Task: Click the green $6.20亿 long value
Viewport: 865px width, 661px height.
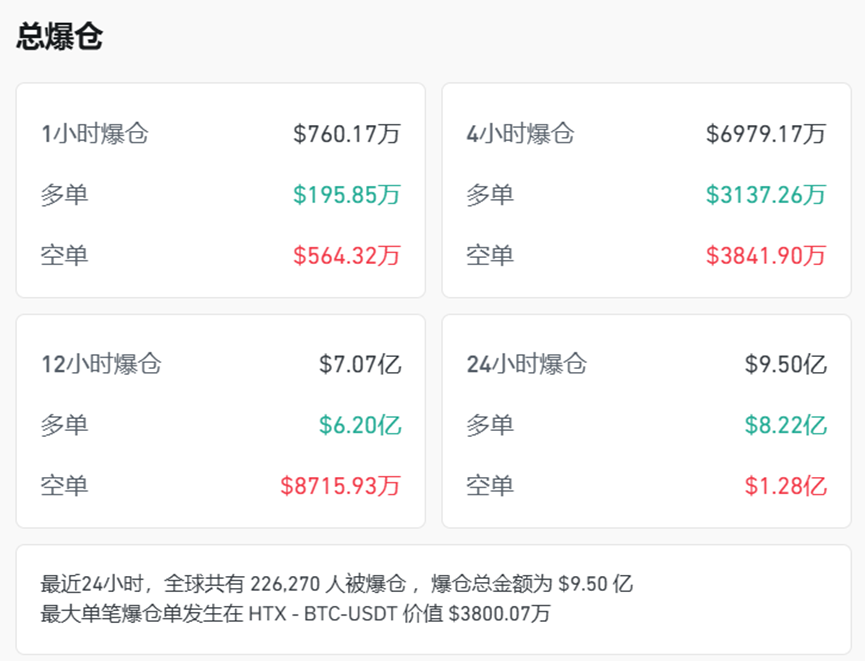Action: (361, 425)
